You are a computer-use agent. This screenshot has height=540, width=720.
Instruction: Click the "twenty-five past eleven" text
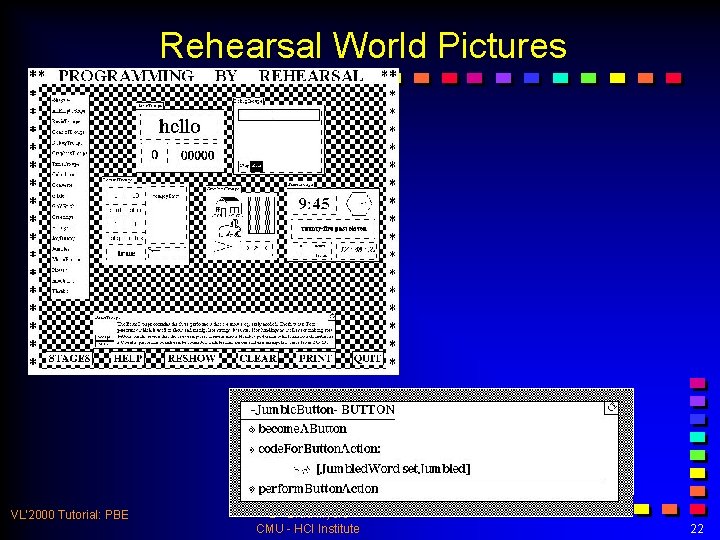coord(334,228)
